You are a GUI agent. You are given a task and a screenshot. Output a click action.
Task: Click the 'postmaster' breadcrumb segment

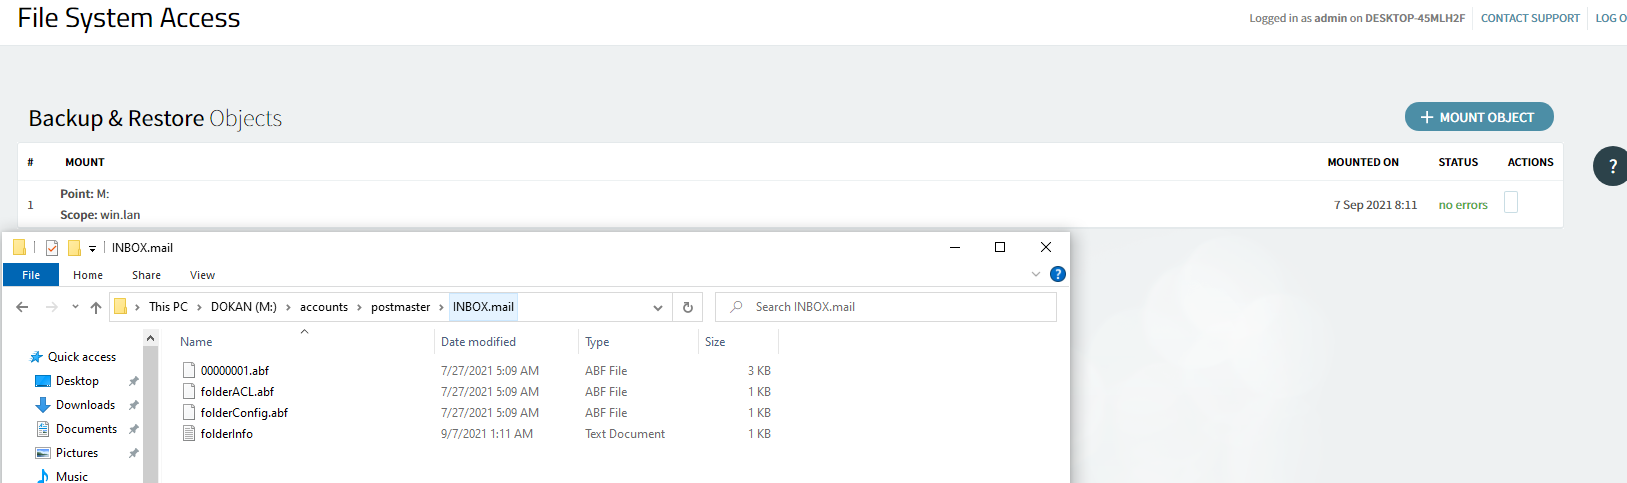400,307
